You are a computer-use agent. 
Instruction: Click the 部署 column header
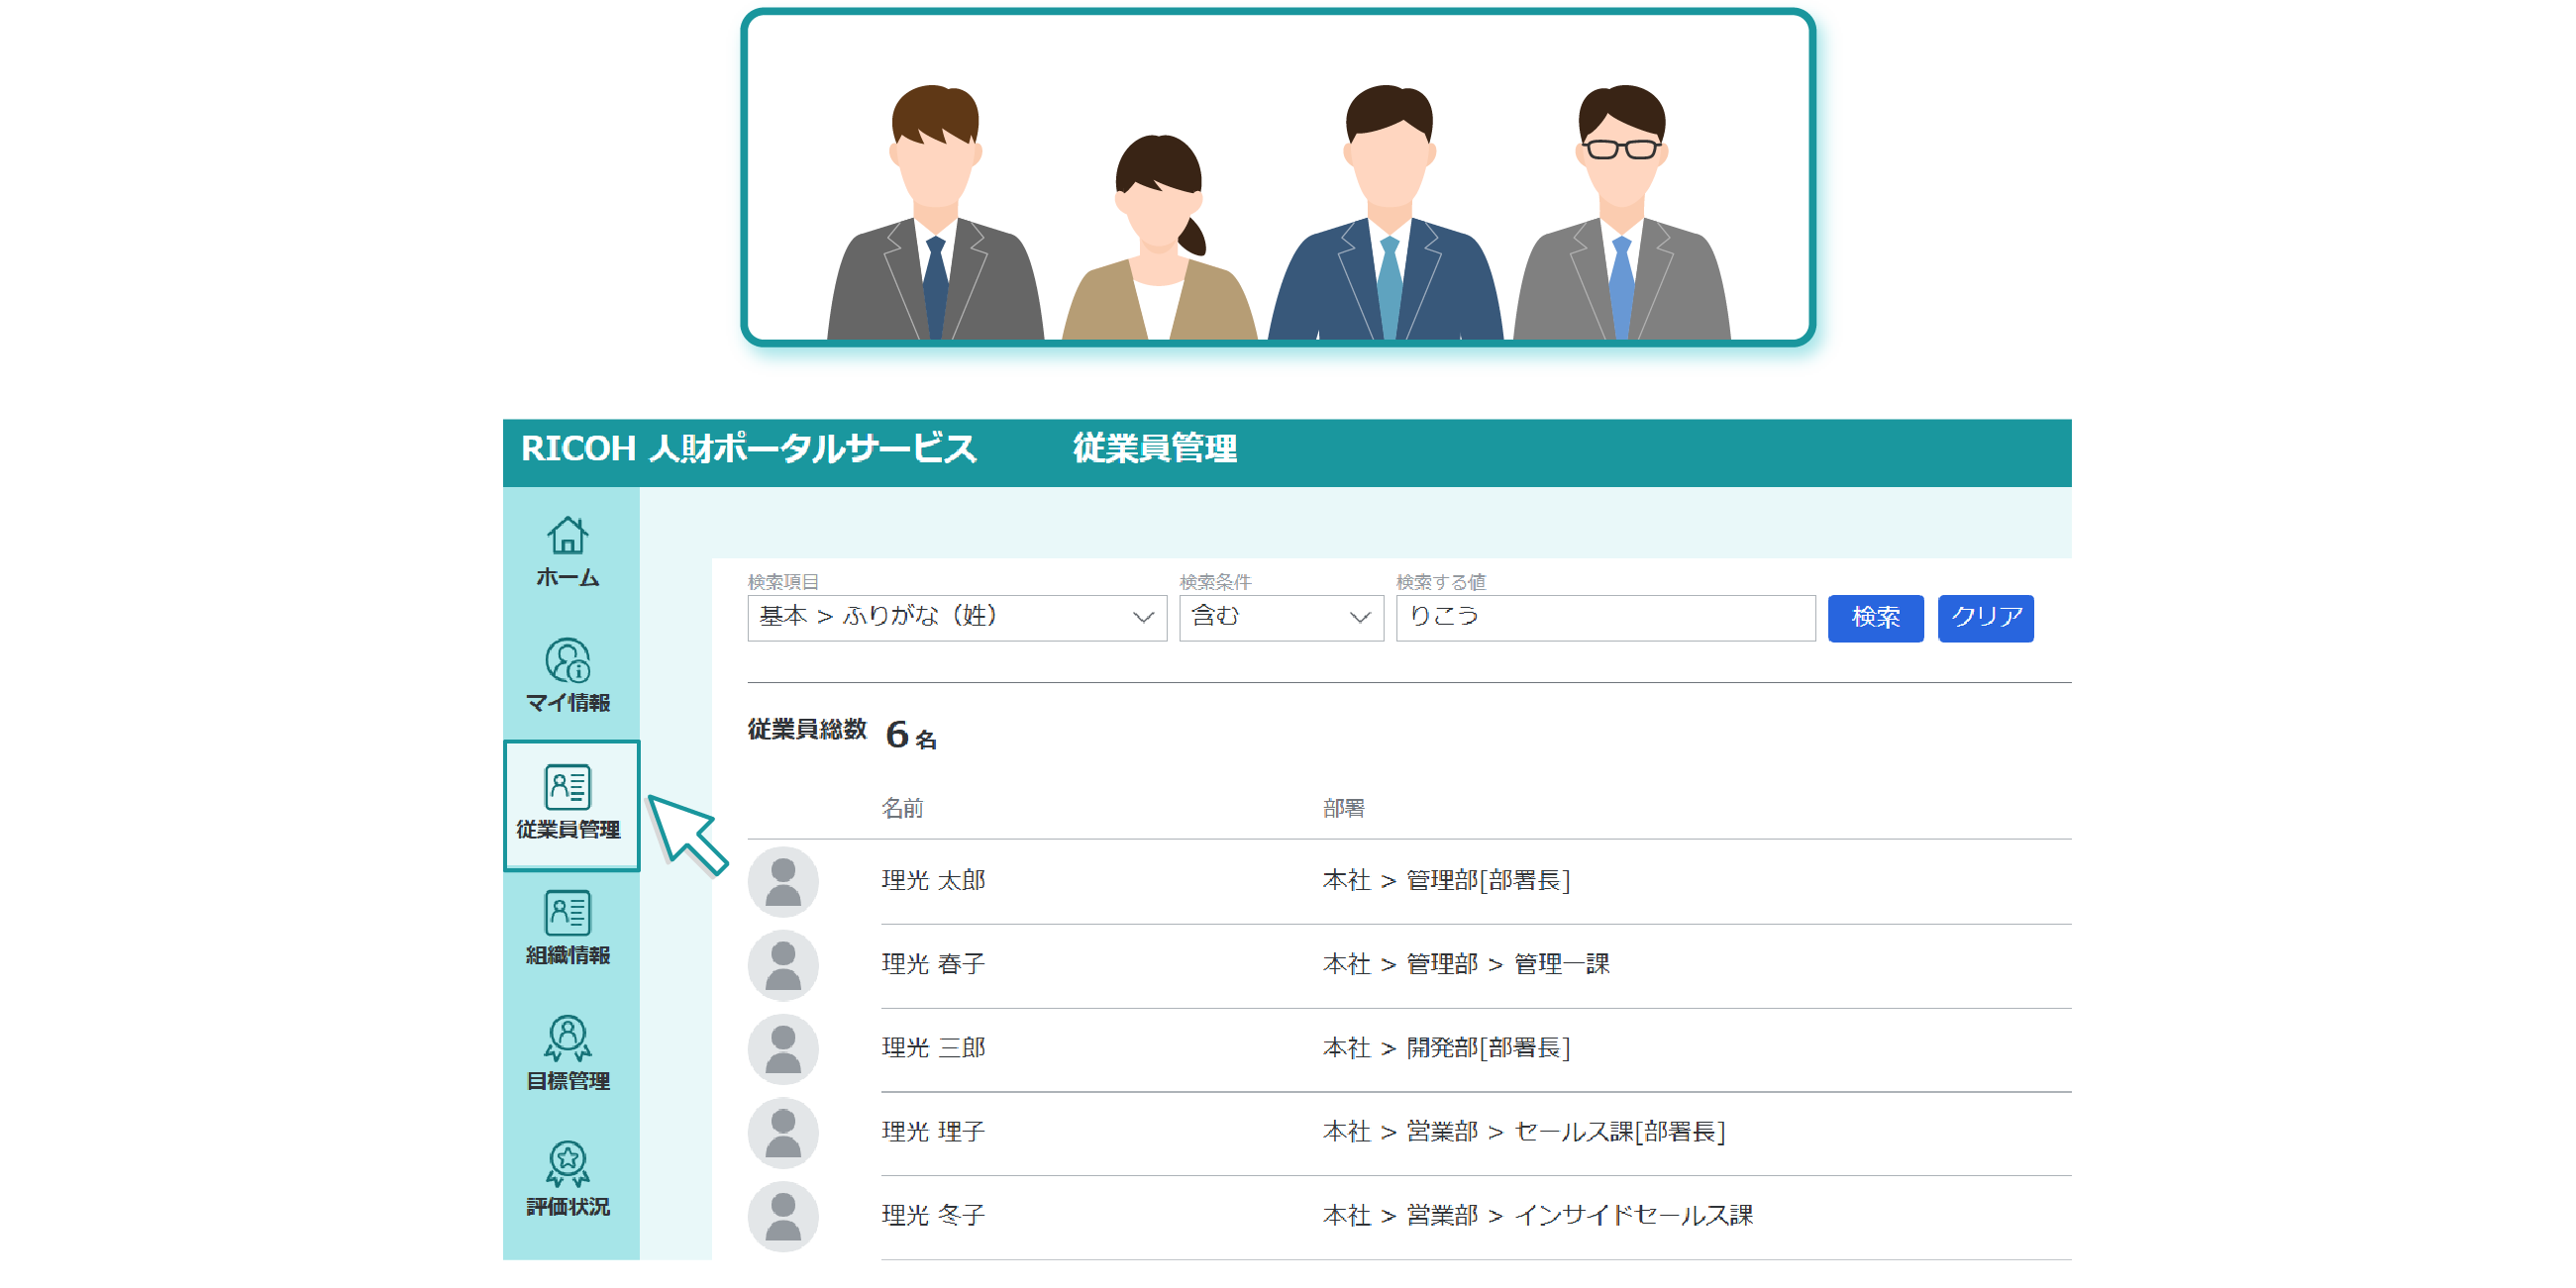click(1342, 808)
